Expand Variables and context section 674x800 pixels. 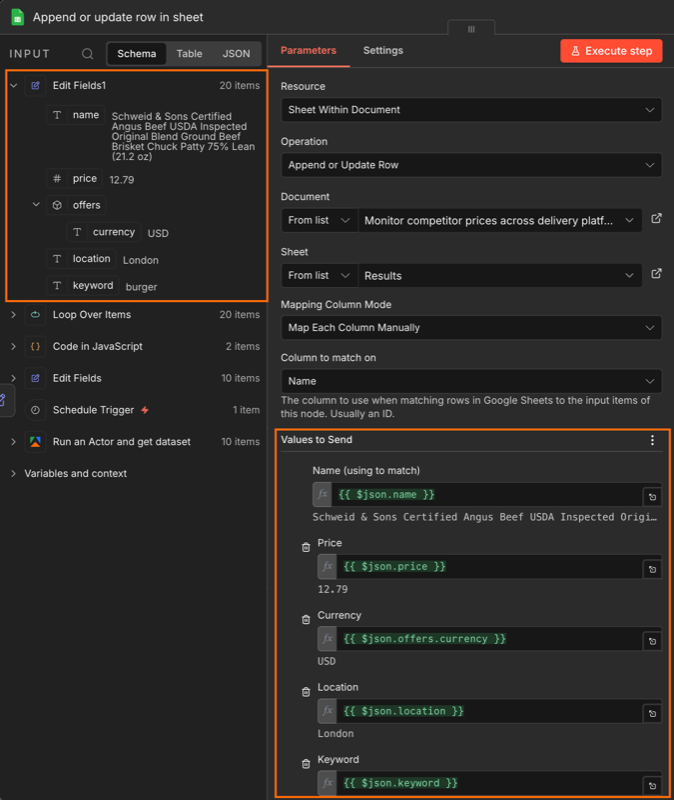coord(13,473)
